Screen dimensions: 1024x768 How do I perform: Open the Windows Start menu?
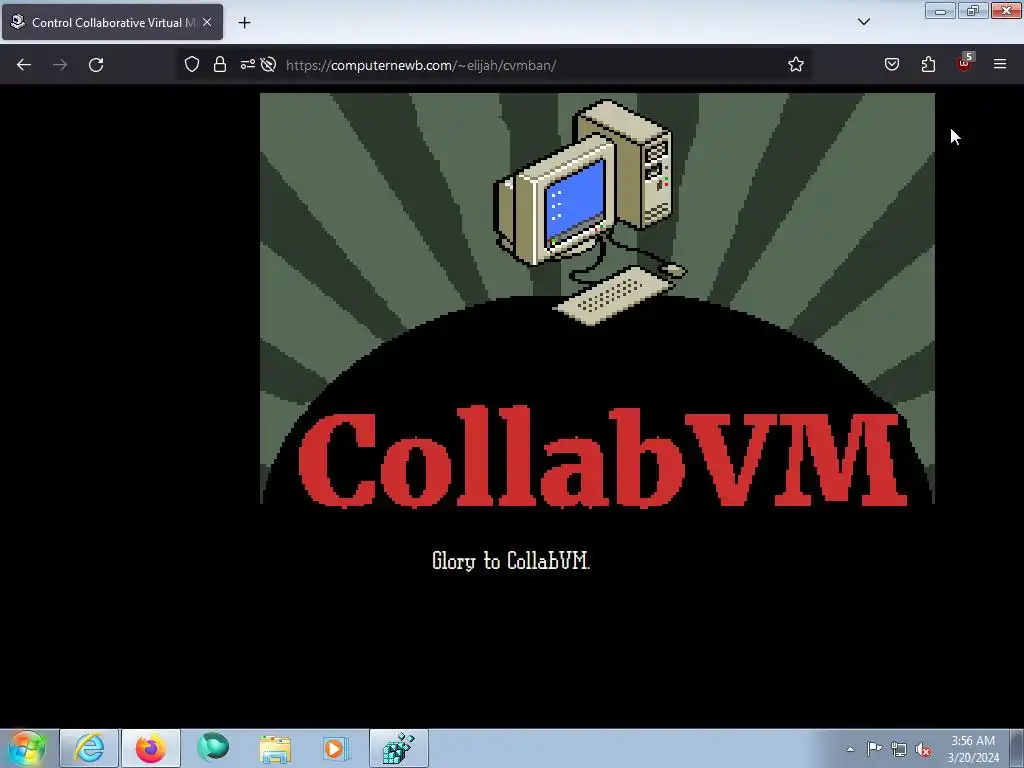26,748
